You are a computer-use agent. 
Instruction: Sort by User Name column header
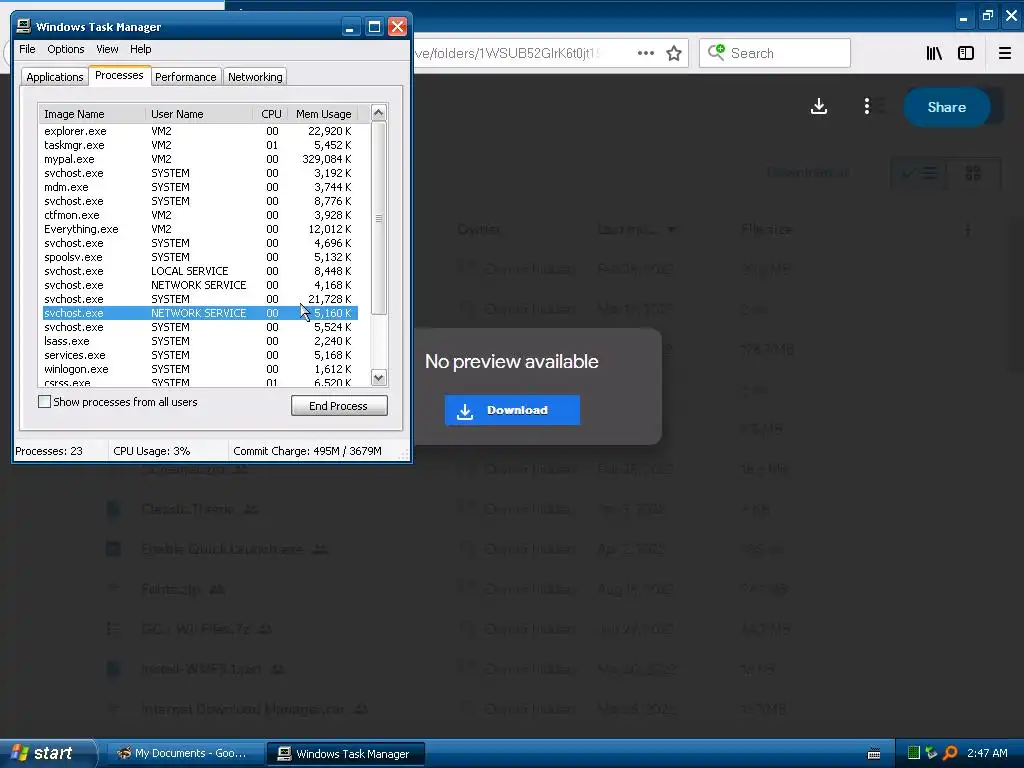199,114
